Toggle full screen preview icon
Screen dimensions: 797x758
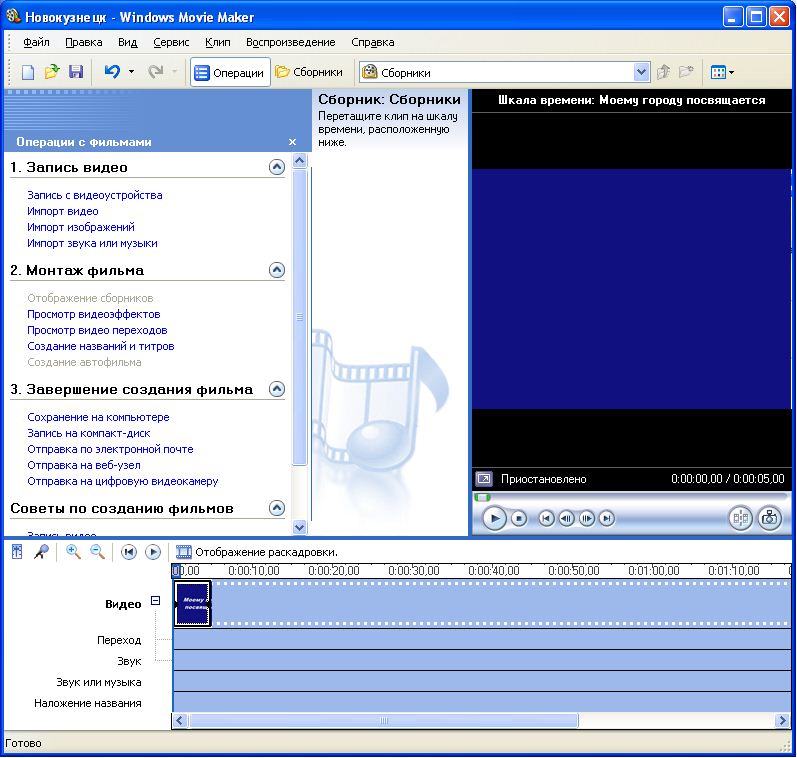[x=483, y=479]
